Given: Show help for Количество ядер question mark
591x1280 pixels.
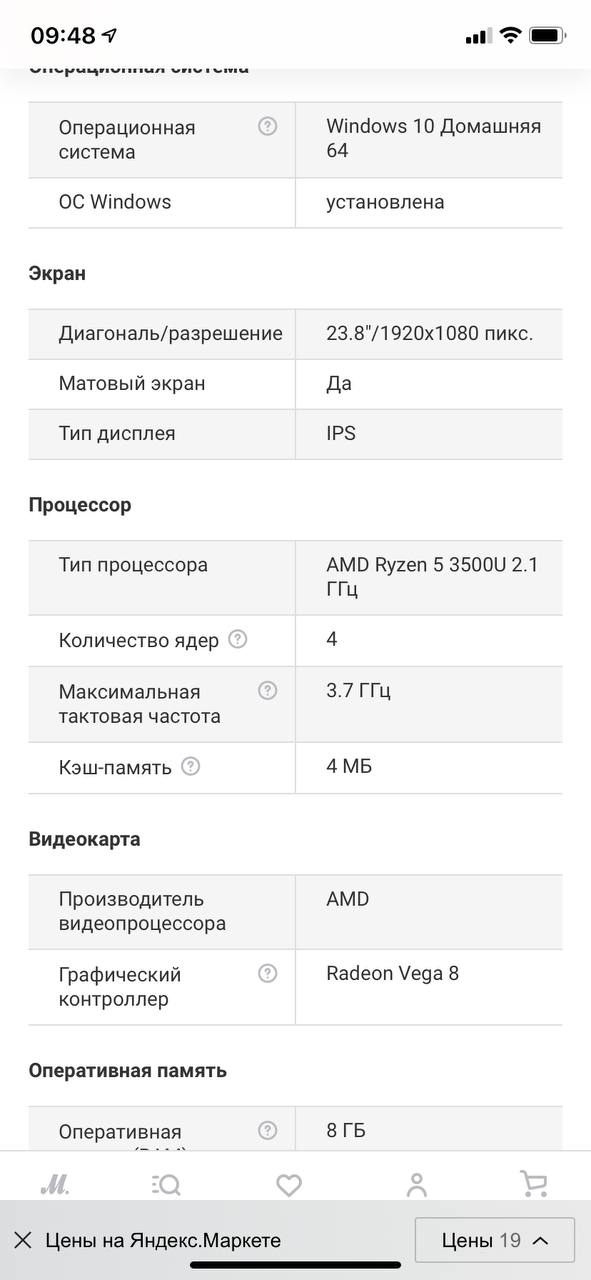Looking at the screenshot, I should tap(237, 639).
